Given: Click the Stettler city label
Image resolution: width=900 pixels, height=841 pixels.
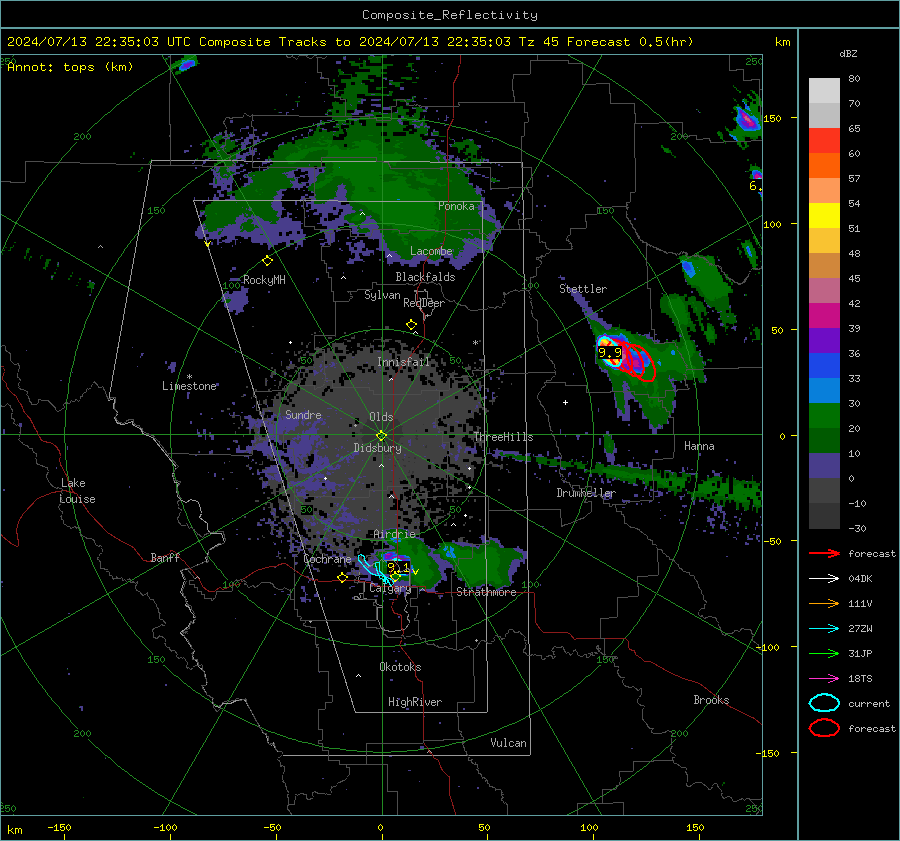Looking at the screenshot, I should (x=583, y=289).
